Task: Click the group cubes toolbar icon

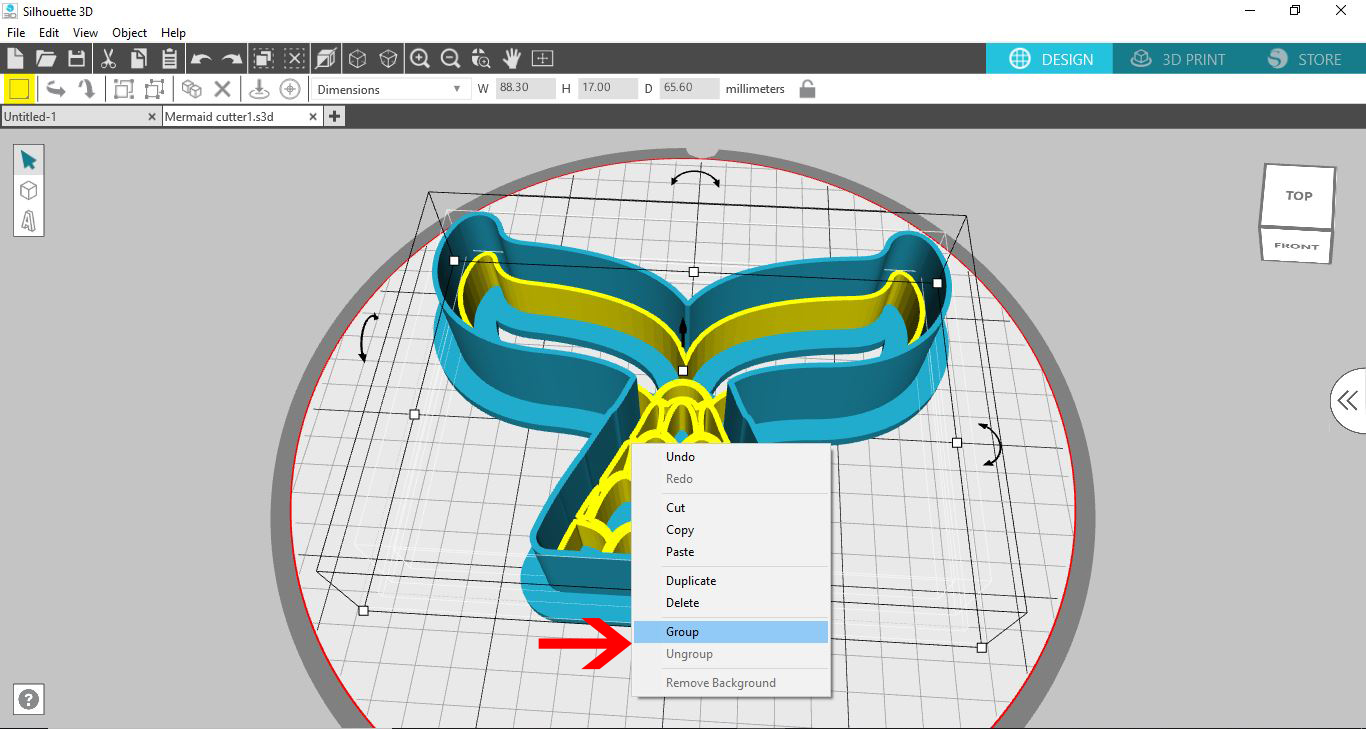Action: (191, 89)
